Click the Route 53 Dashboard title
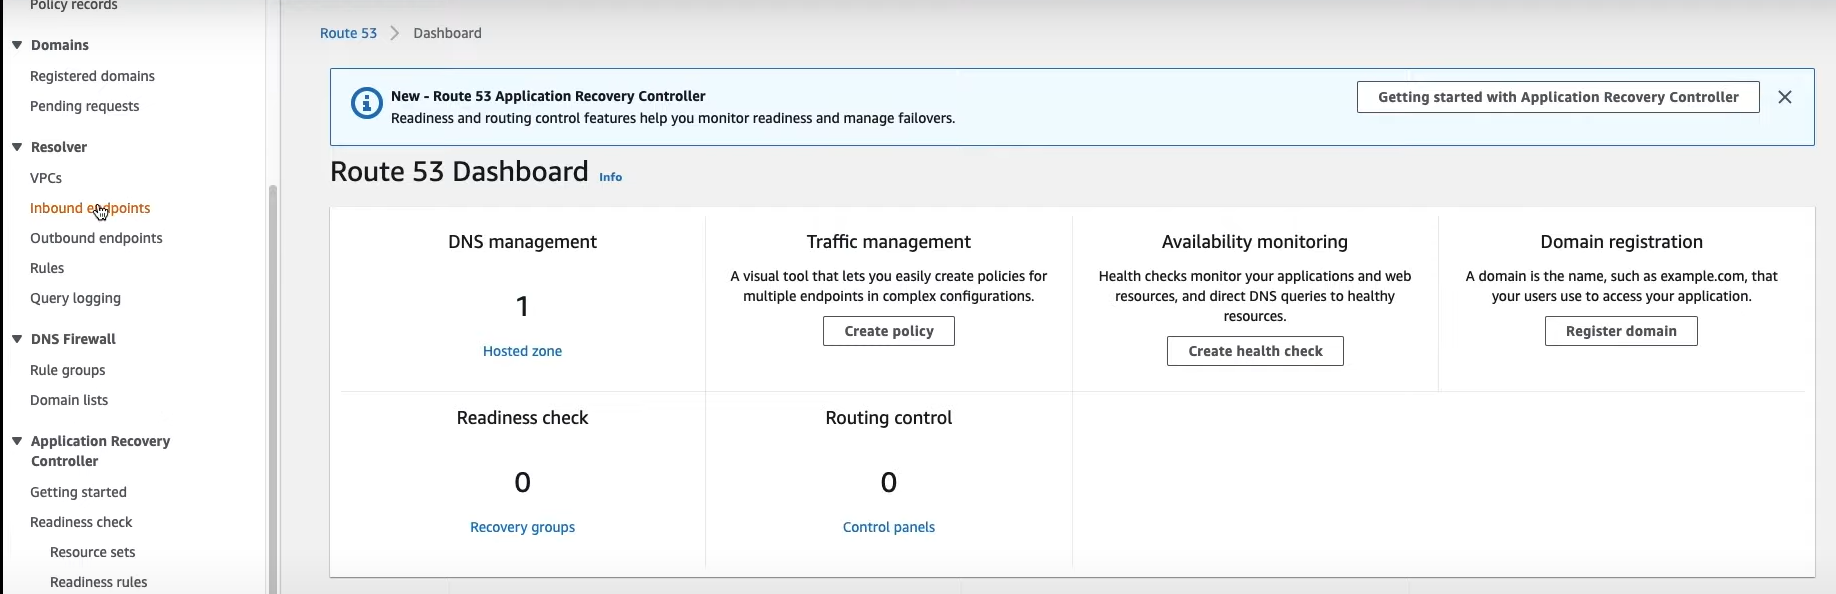This screenshot has height=594, width=1836. tap(459, 172)
